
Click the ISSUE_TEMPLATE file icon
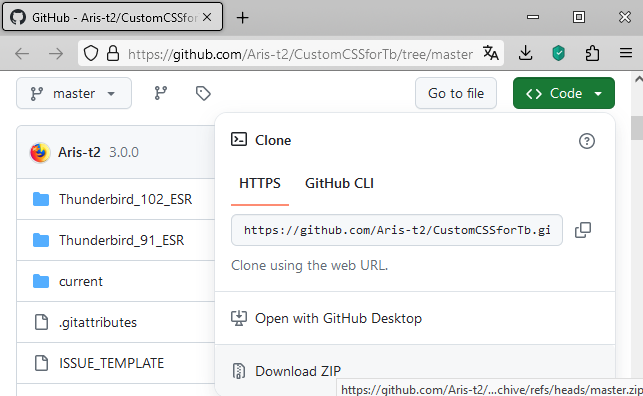pos(41,363)
